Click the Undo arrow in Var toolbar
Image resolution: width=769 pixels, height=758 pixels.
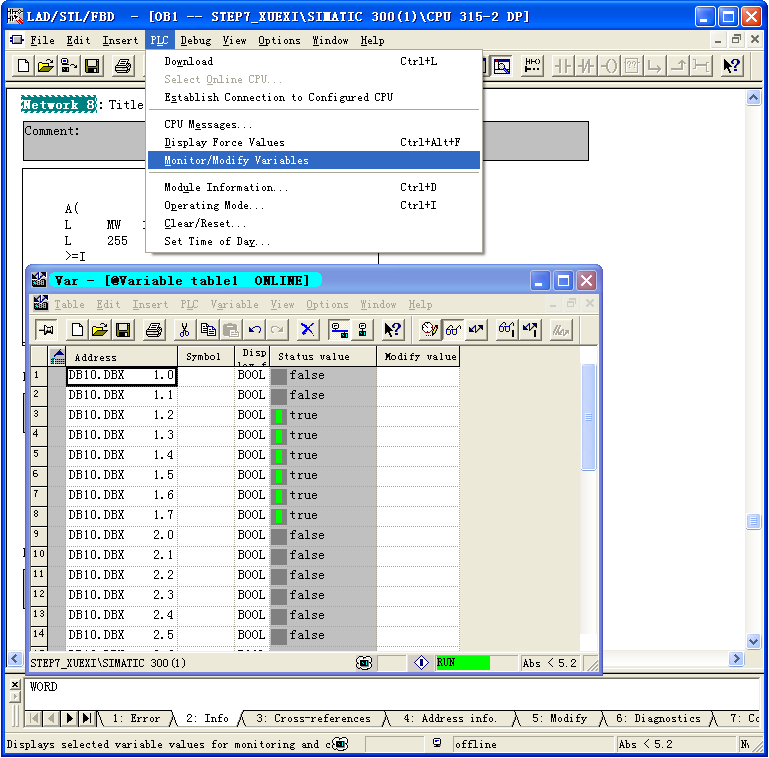tap(255, 329)
